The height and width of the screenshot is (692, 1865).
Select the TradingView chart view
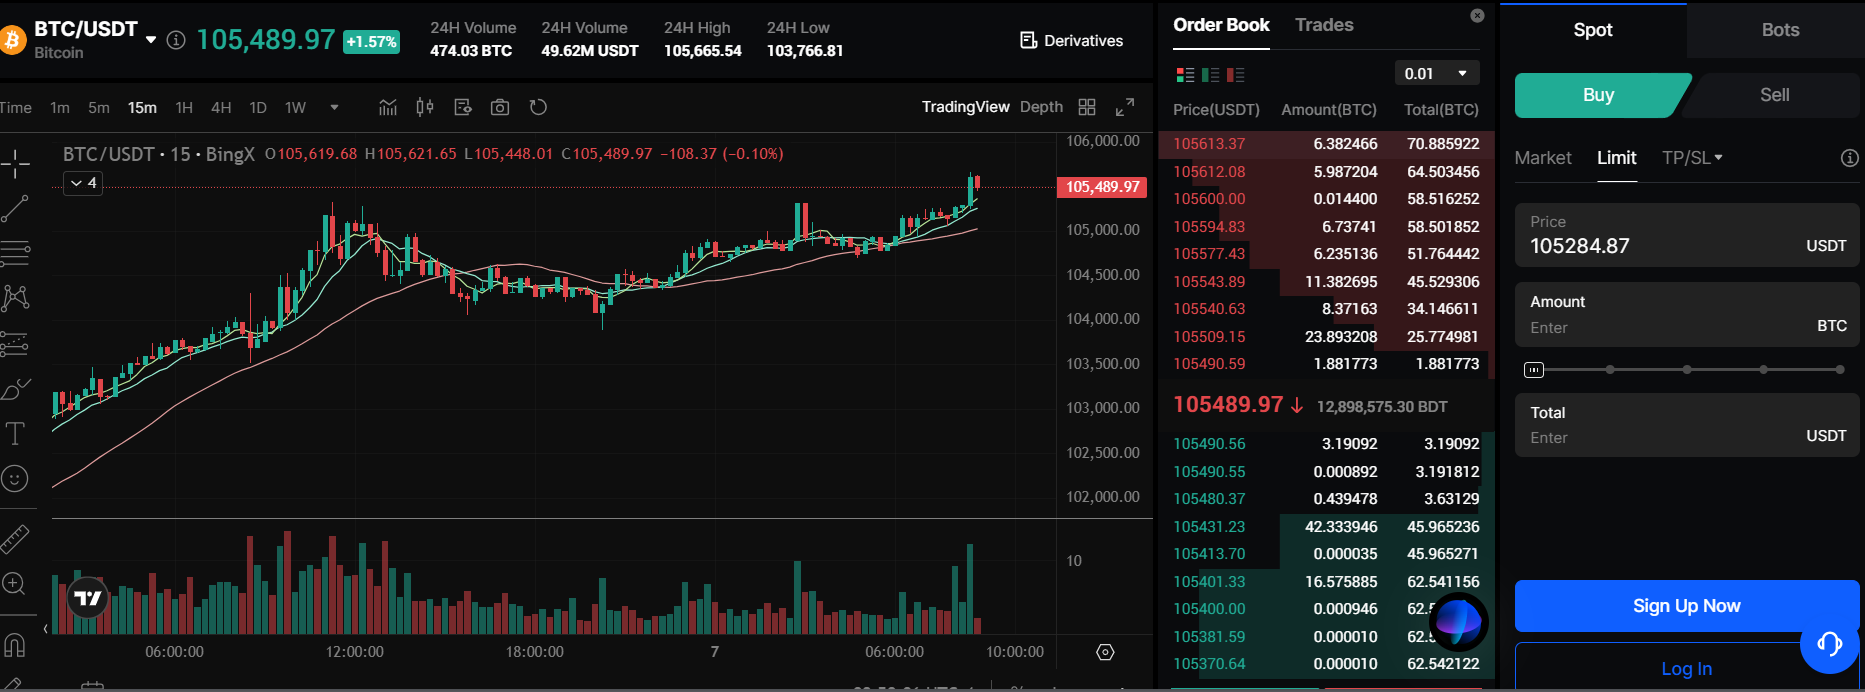965,107
